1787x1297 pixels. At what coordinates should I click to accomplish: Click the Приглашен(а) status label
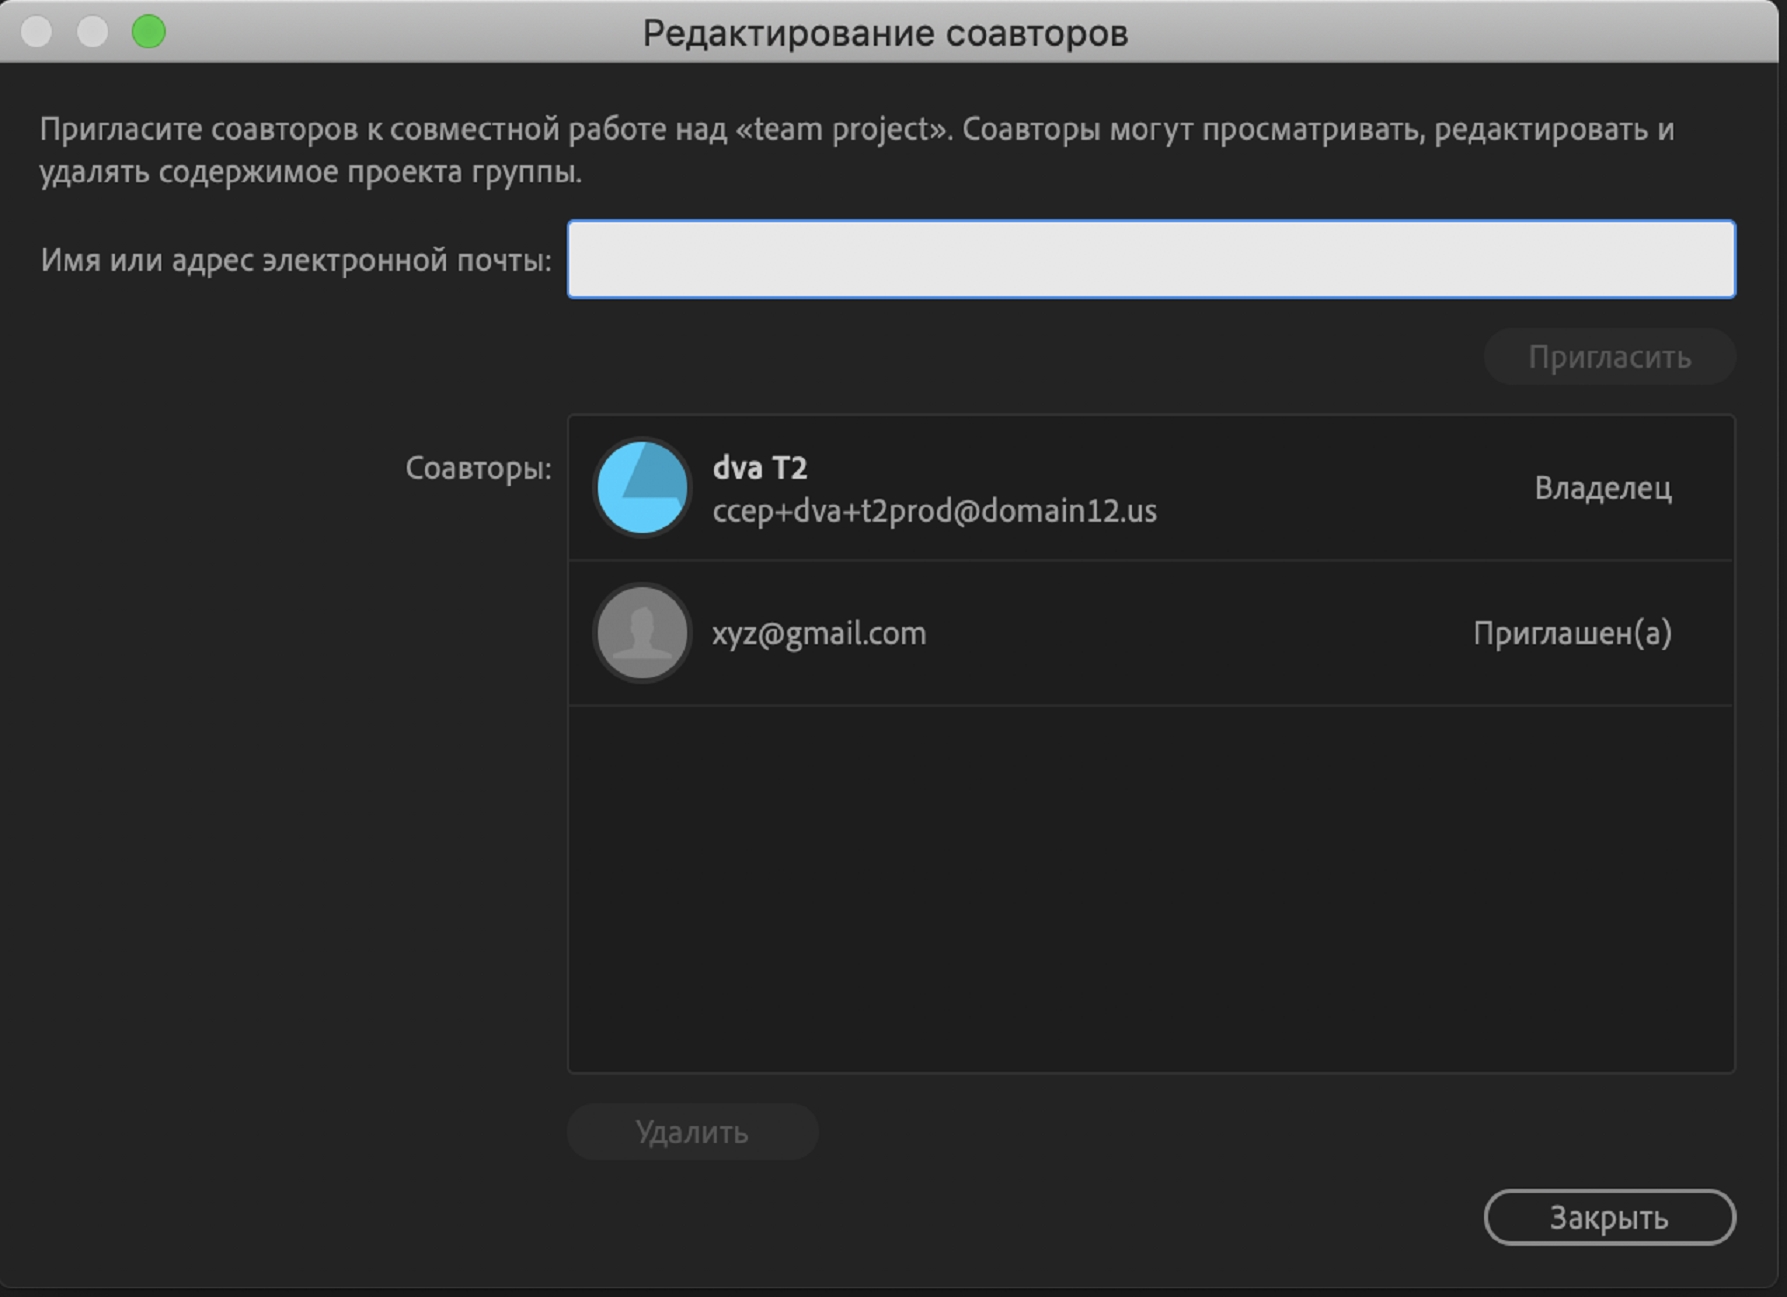click(x=1572, y=633)
